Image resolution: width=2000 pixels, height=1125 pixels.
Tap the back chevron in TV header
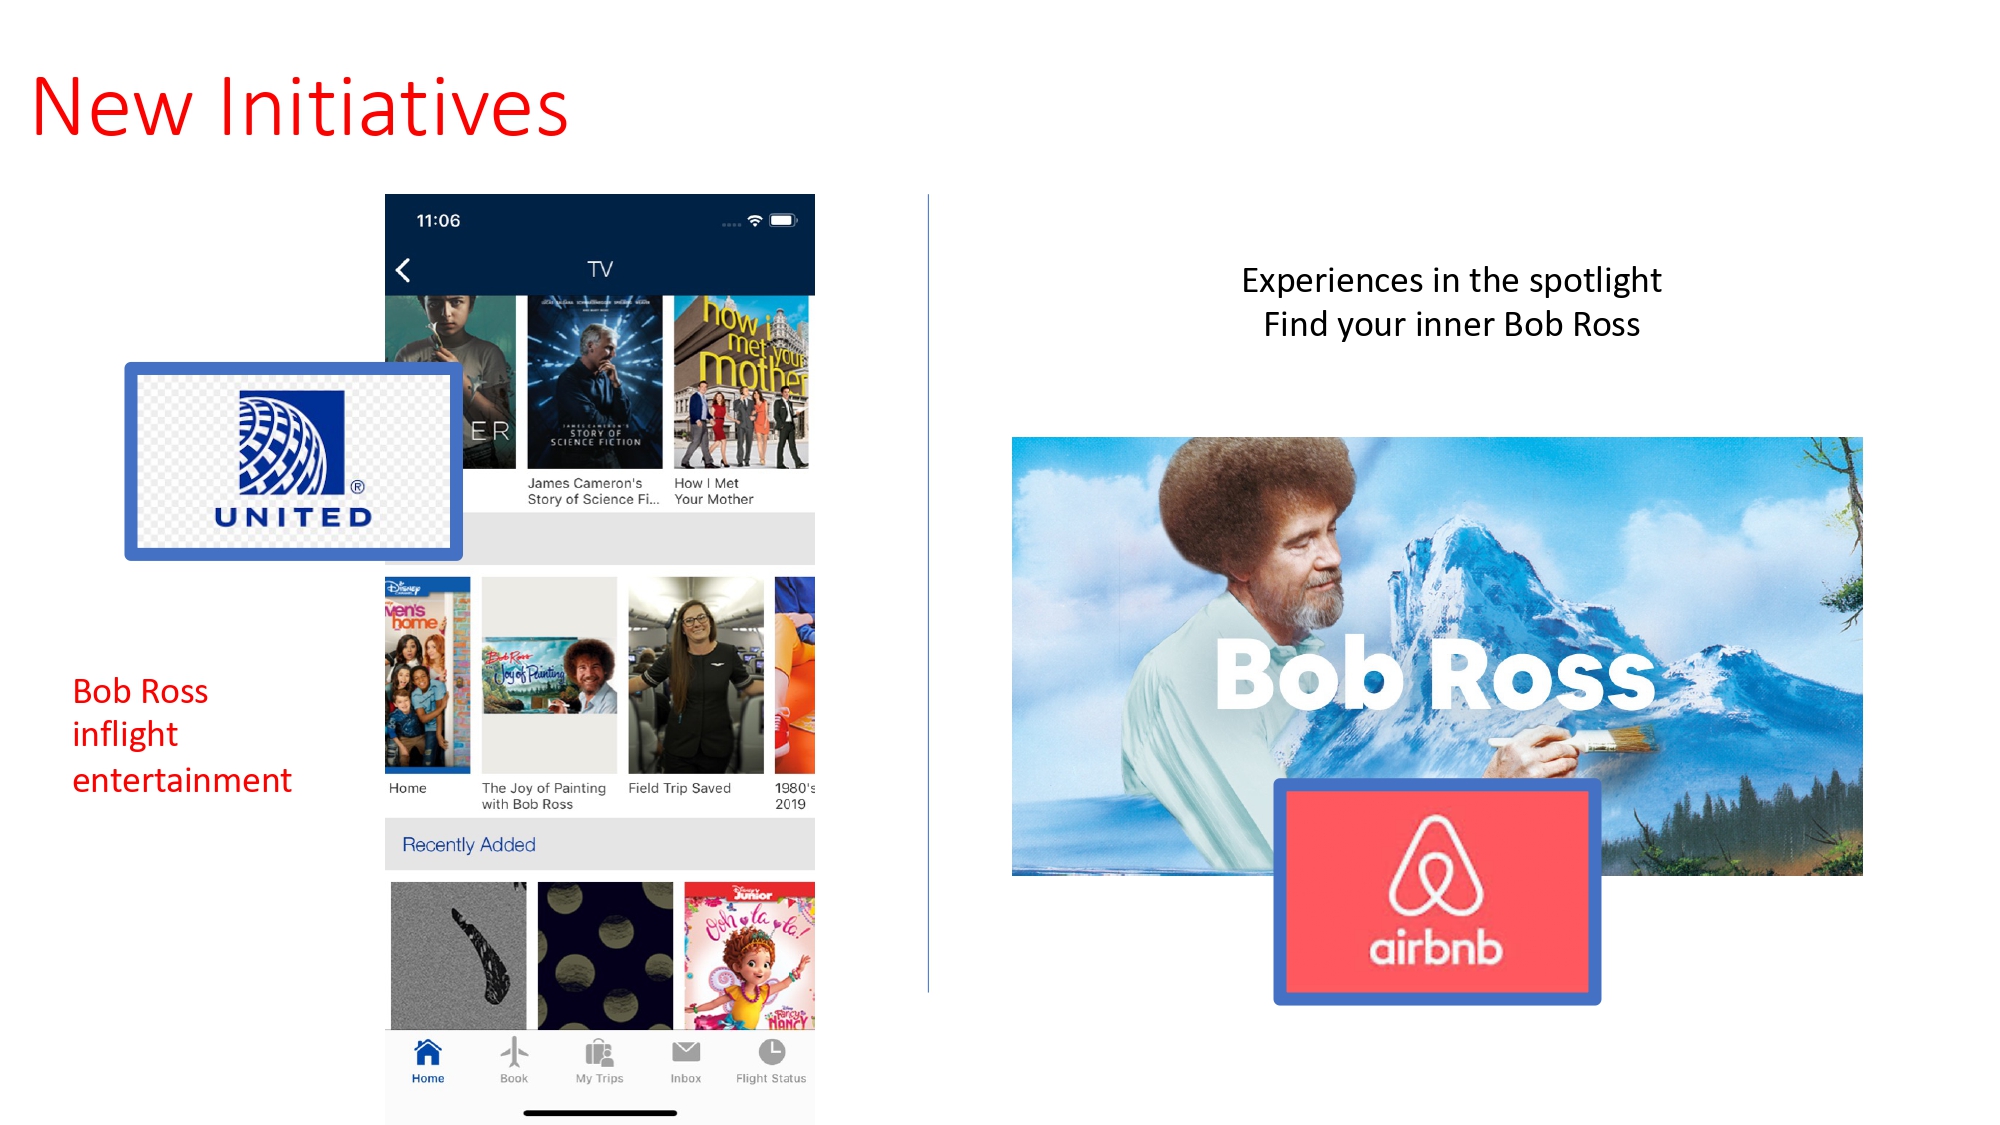[403, 270]
